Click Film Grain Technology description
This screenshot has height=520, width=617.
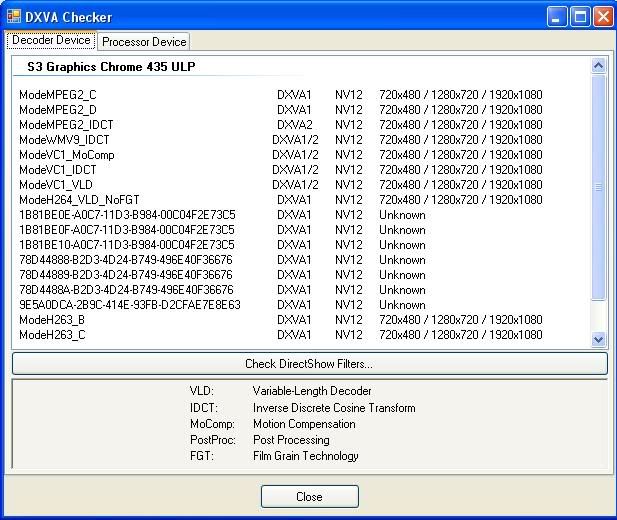pyautogui.click(x=306, y=456)
